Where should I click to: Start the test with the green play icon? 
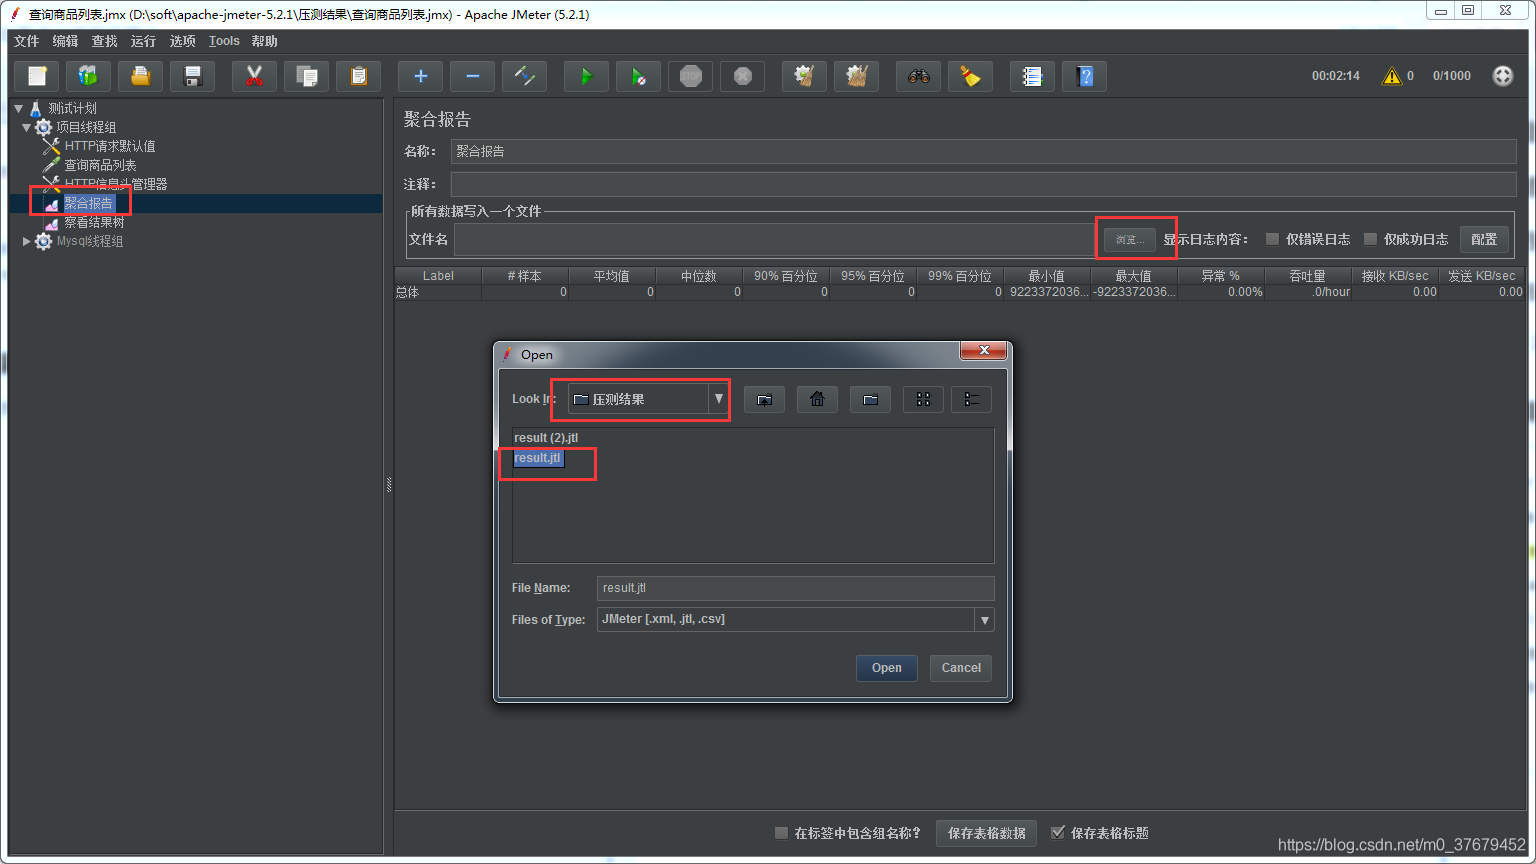click(x=587, y=76)
